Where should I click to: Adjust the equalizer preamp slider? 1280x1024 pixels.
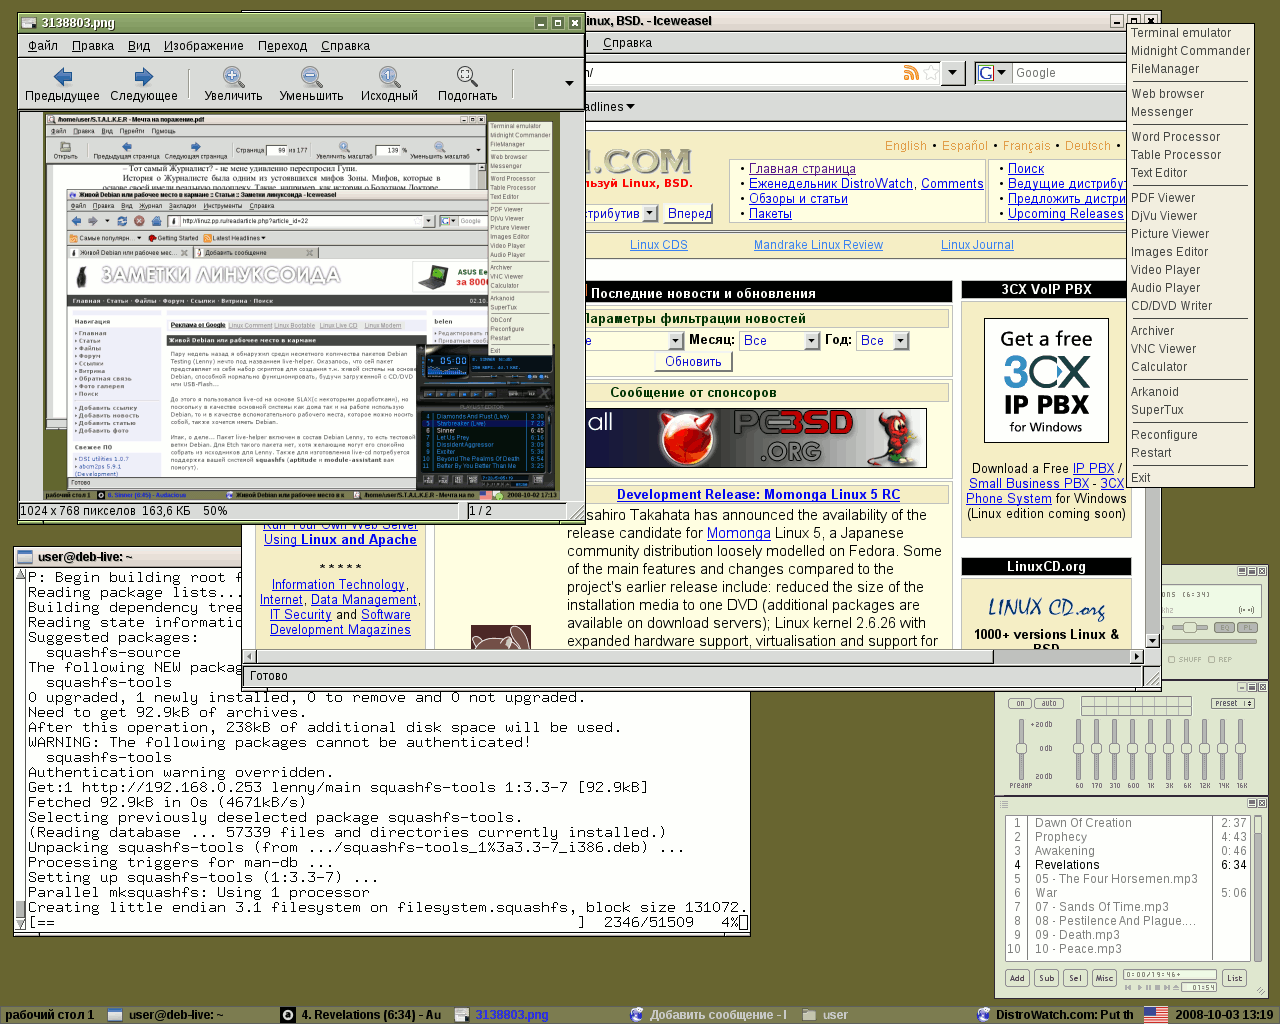point(1021,749)
